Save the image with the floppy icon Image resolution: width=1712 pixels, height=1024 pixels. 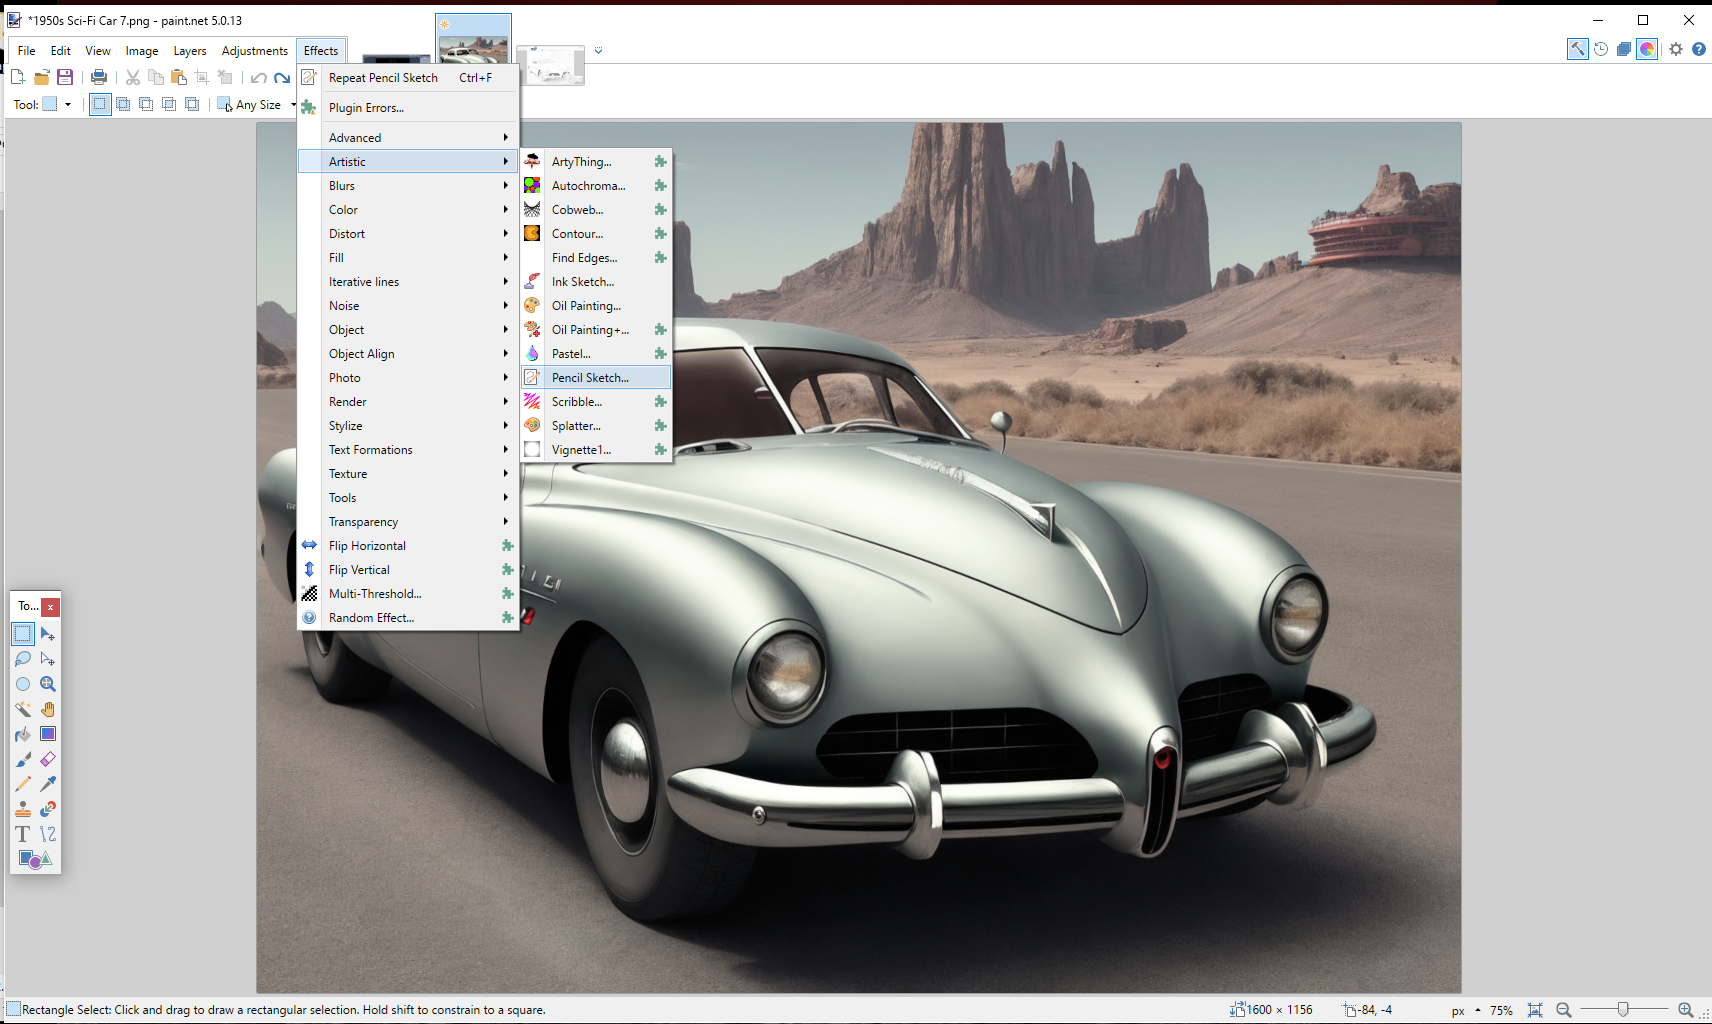[x=65, y=77]
